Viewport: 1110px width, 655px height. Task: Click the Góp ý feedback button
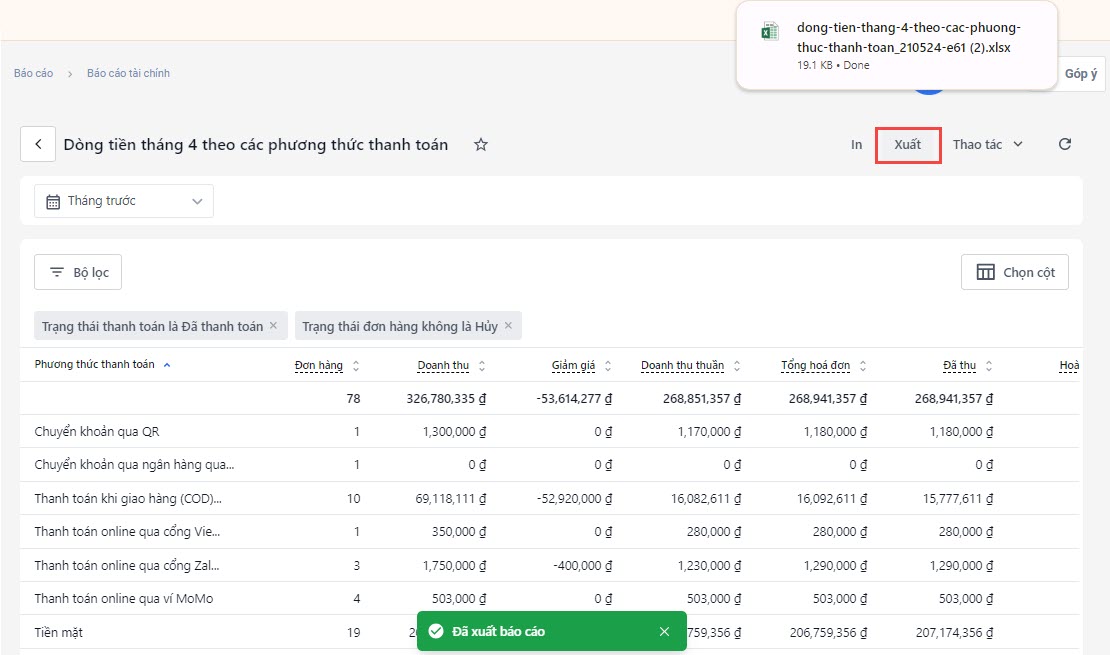(x=1080, y=74)
